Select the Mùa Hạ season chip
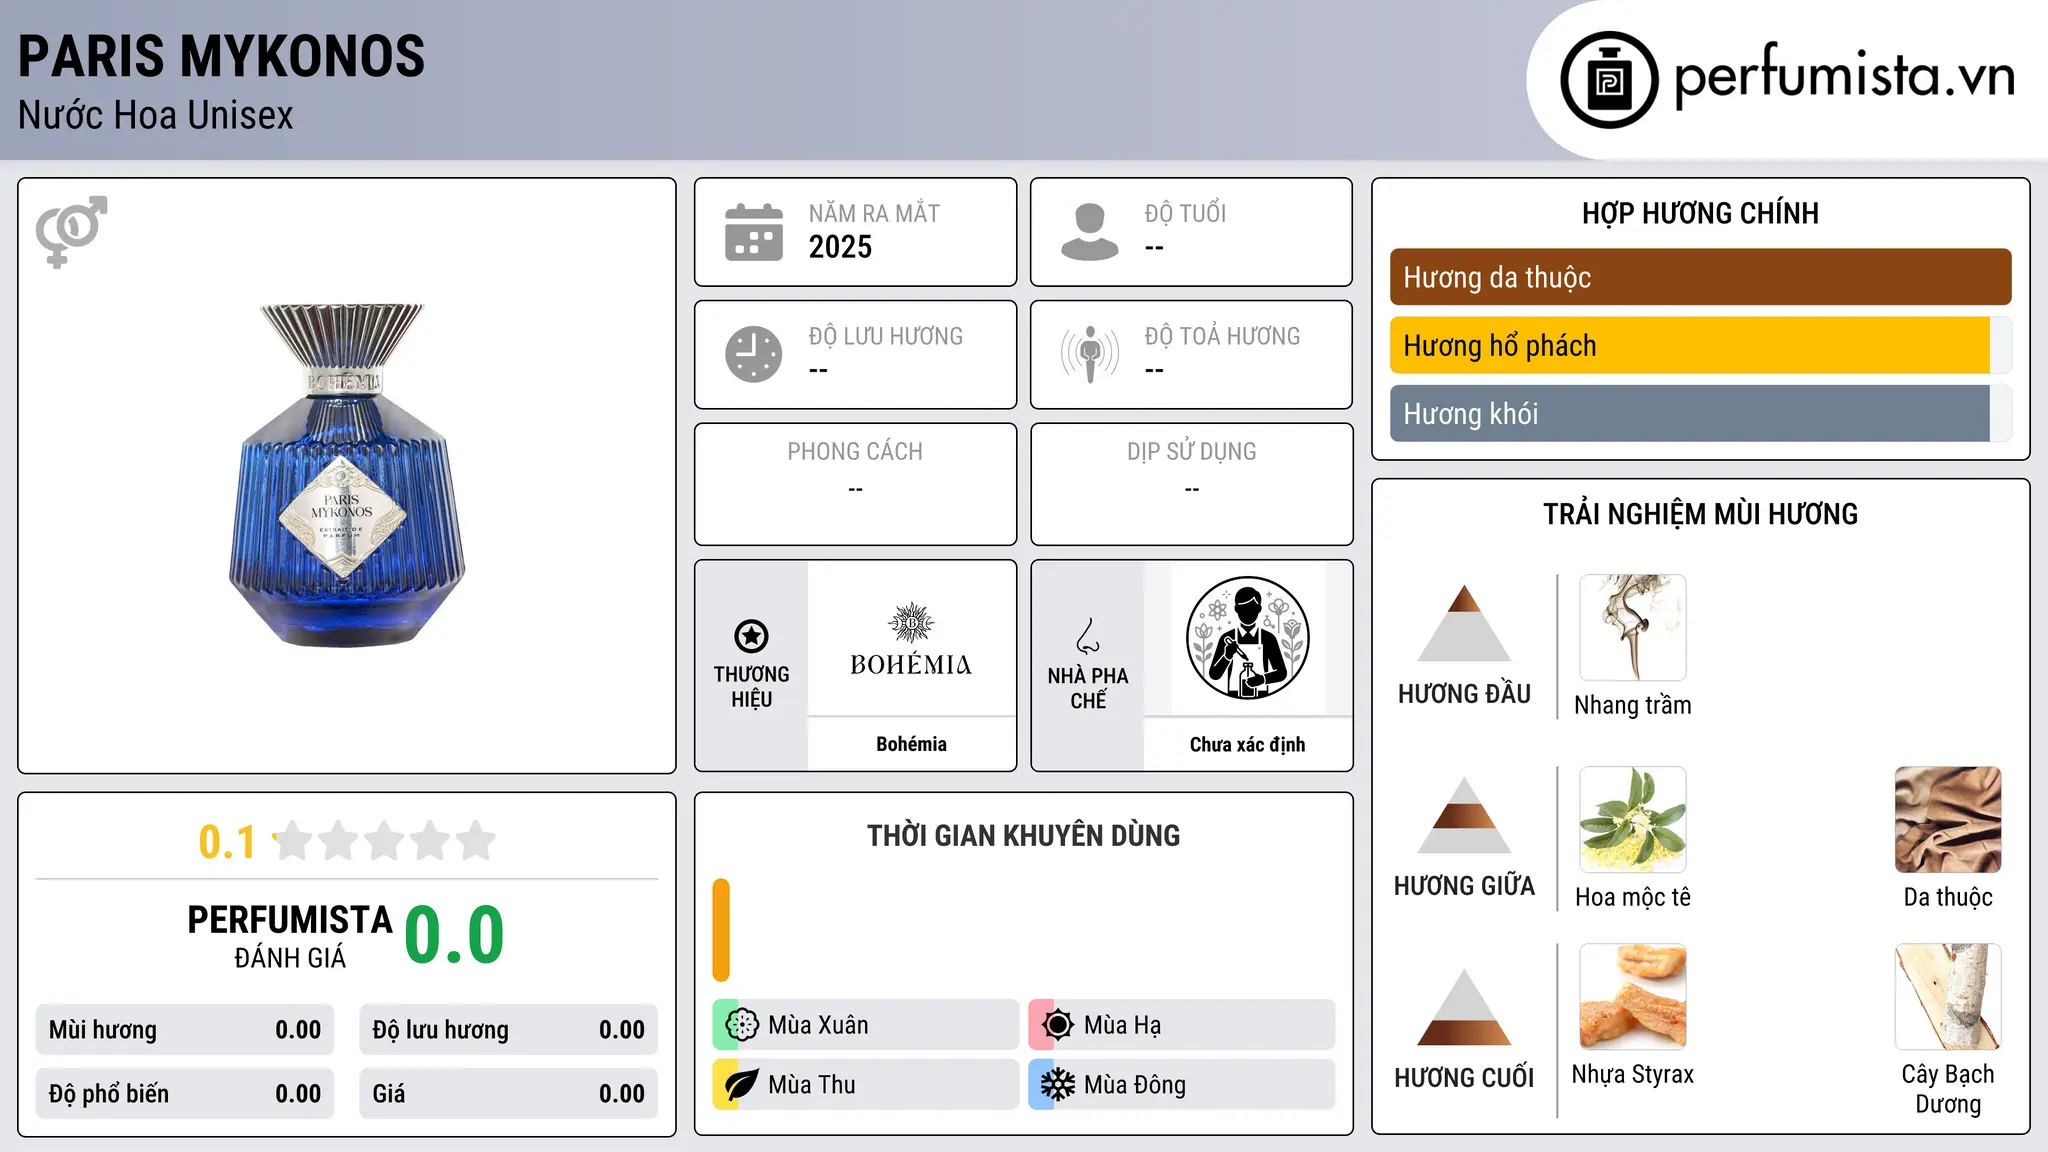2048x1152 pixels. (1181, 1024)
